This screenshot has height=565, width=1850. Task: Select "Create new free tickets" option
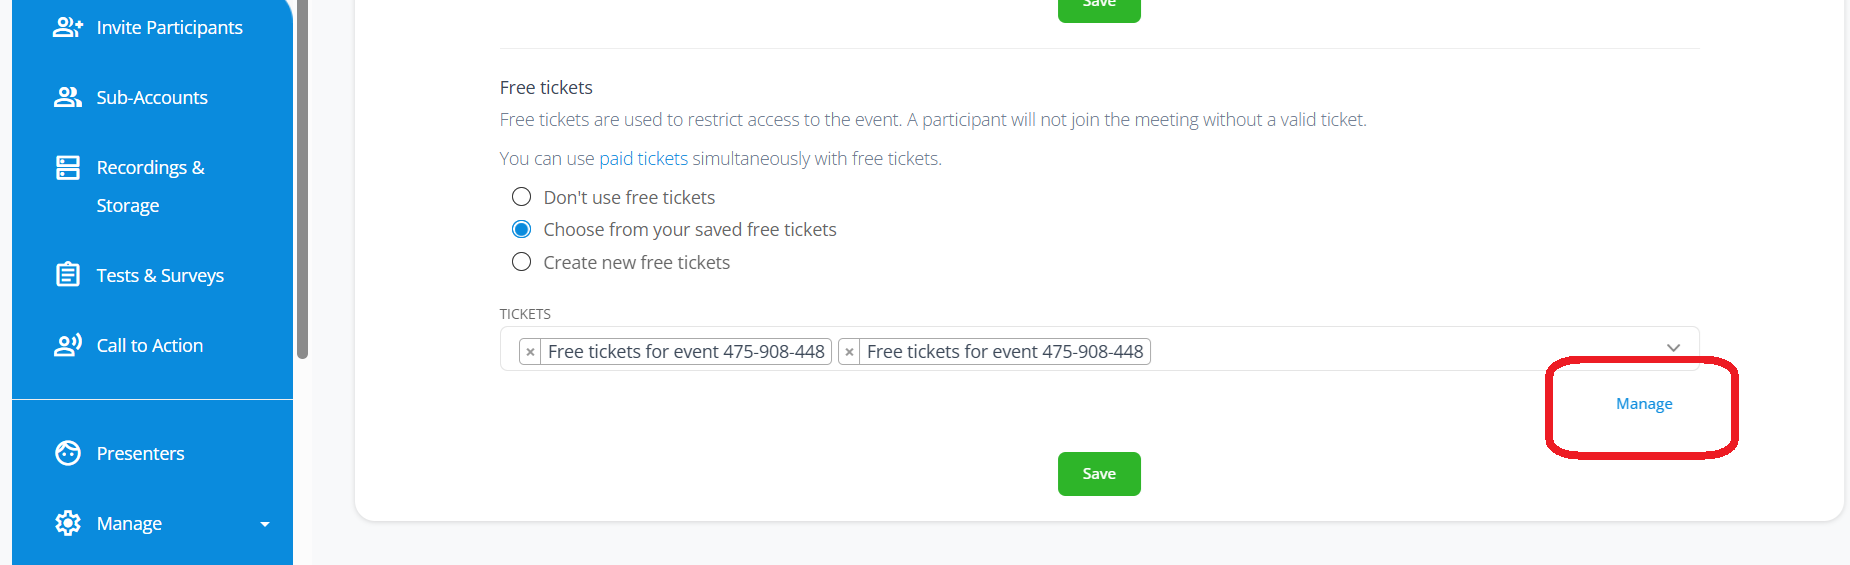coord(521,262)
